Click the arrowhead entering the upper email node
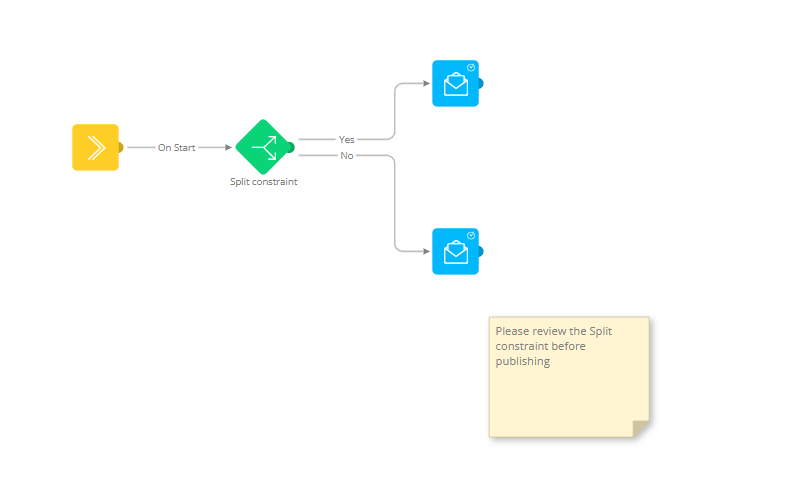The image size is (797, 477). coord(426,83)
